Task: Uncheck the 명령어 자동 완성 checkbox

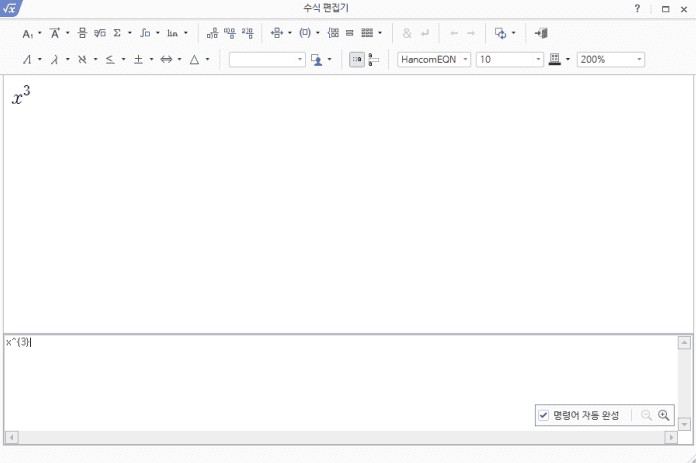Action: pyautogui.click(x=543, y=415)
